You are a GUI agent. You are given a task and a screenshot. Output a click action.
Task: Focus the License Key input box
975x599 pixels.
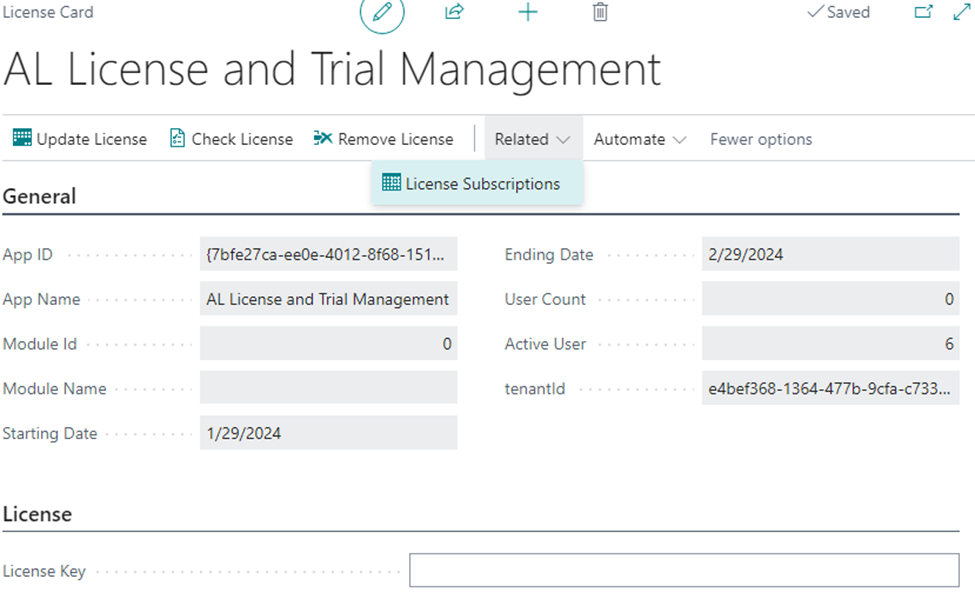(x=684, y=570)
